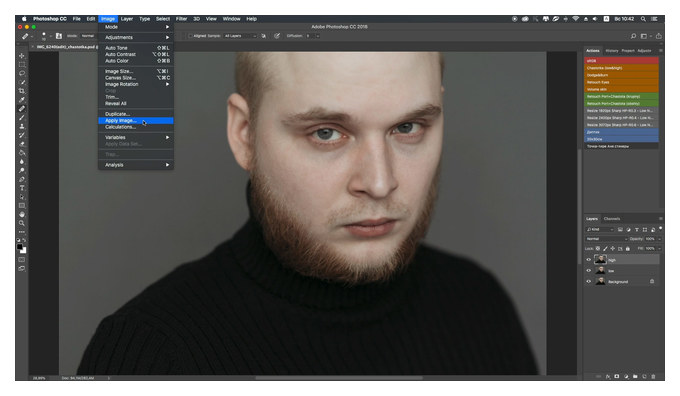Choose Apply Image from the Image menu
The image size is (680, 396).
136,121
